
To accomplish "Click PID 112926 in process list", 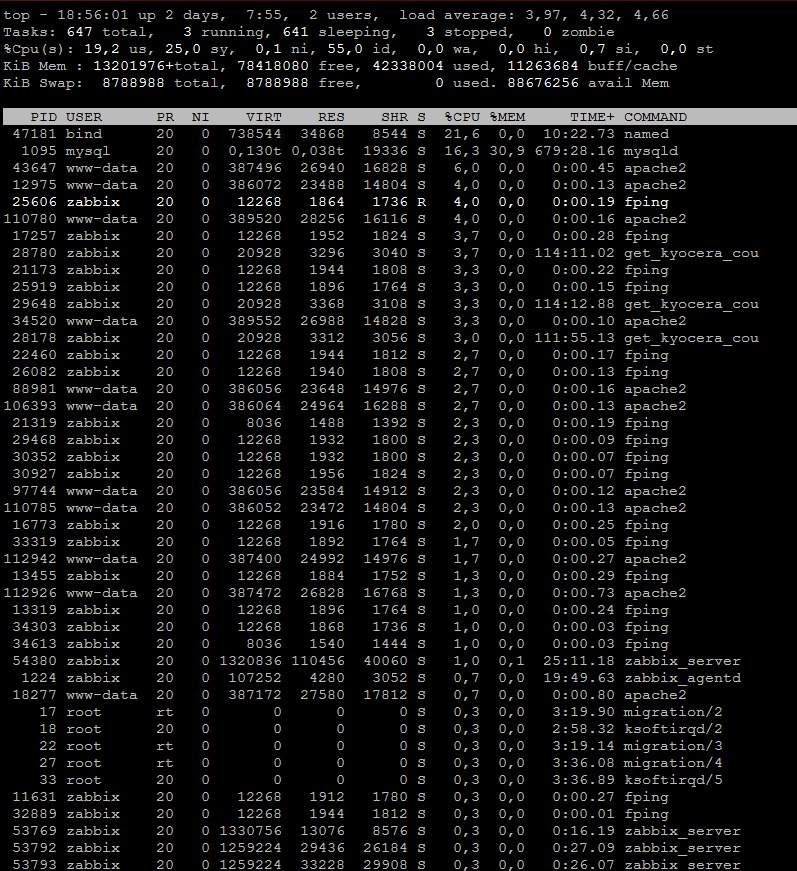I will [30, 593].
